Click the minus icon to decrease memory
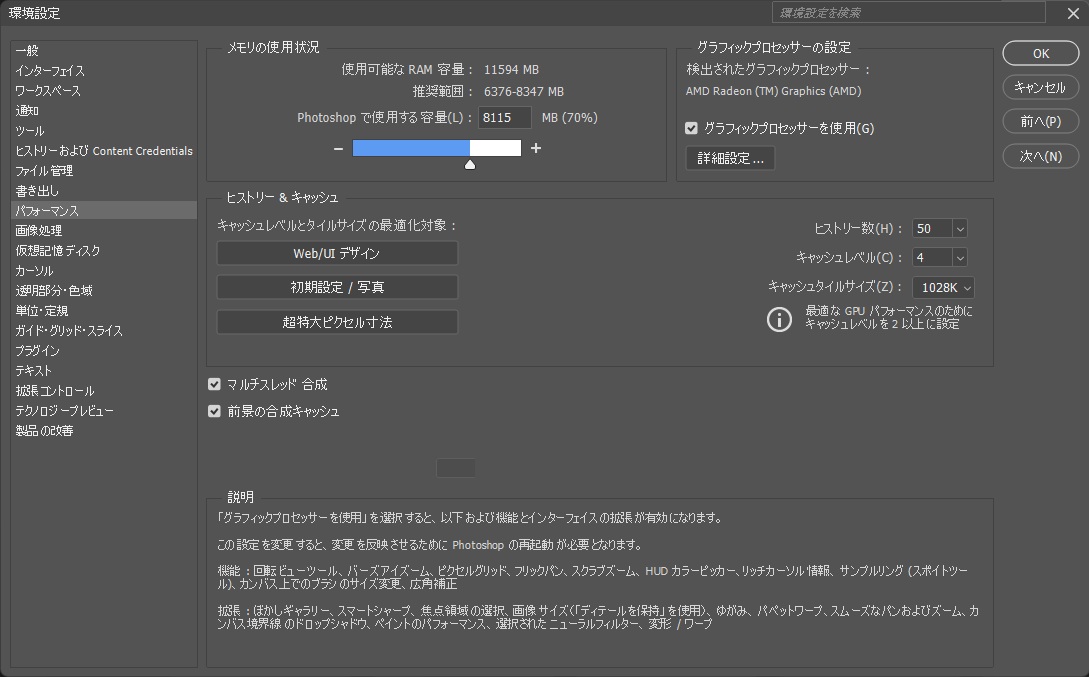 coord(338,149)
